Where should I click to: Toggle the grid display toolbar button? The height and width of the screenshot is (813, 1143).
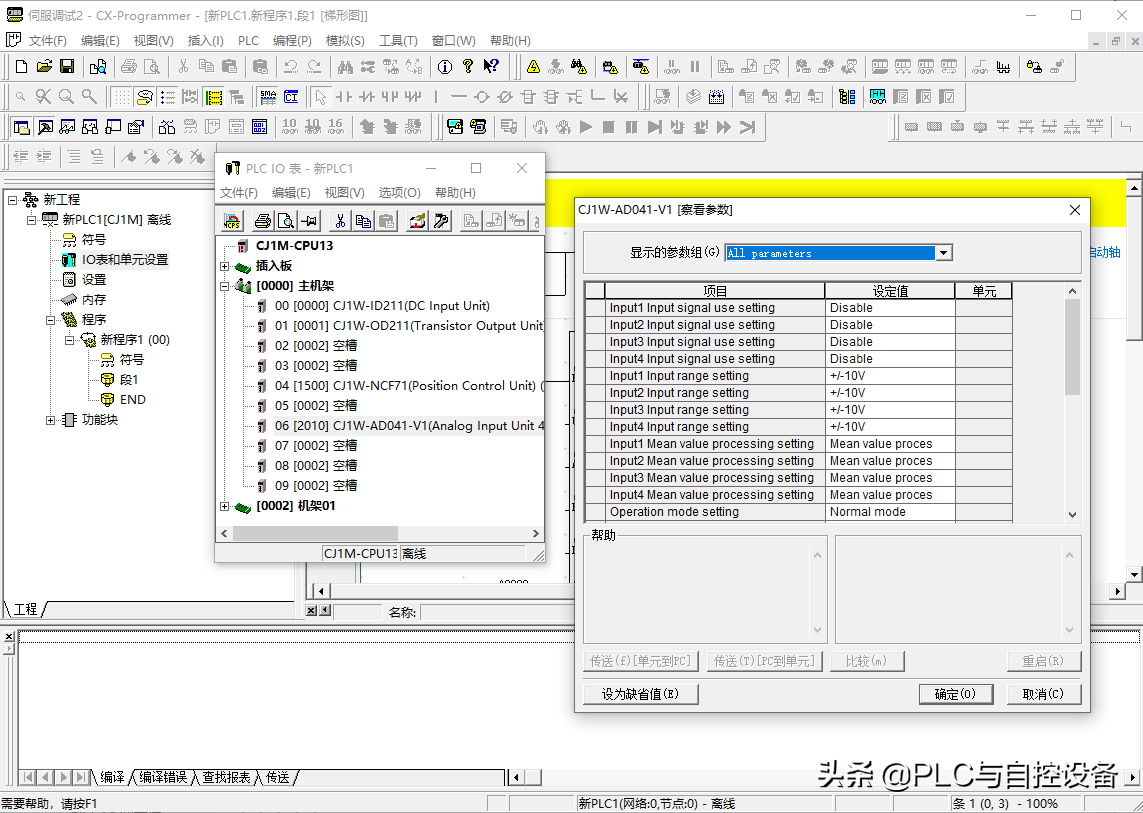pyautogui.click(x=121, y=97)
